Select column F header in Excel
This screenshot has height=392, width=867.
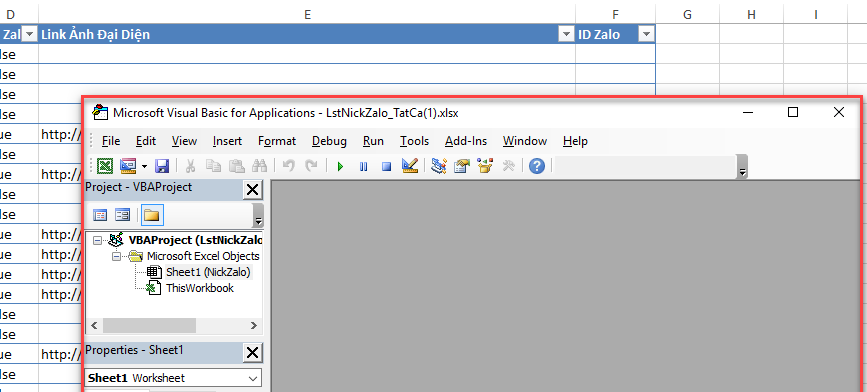(615, 15)
